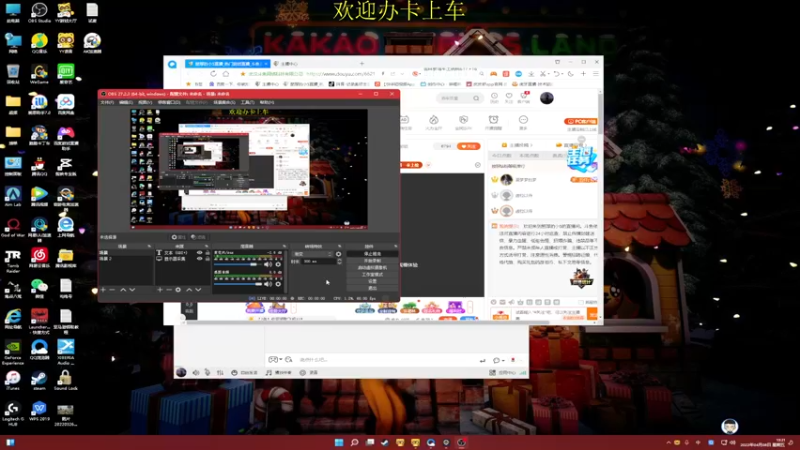Image resolution: width=800 pixels, height=450 pixels.
Task: Click the 桌面音频 volume slider
Action: click(238, 284)
